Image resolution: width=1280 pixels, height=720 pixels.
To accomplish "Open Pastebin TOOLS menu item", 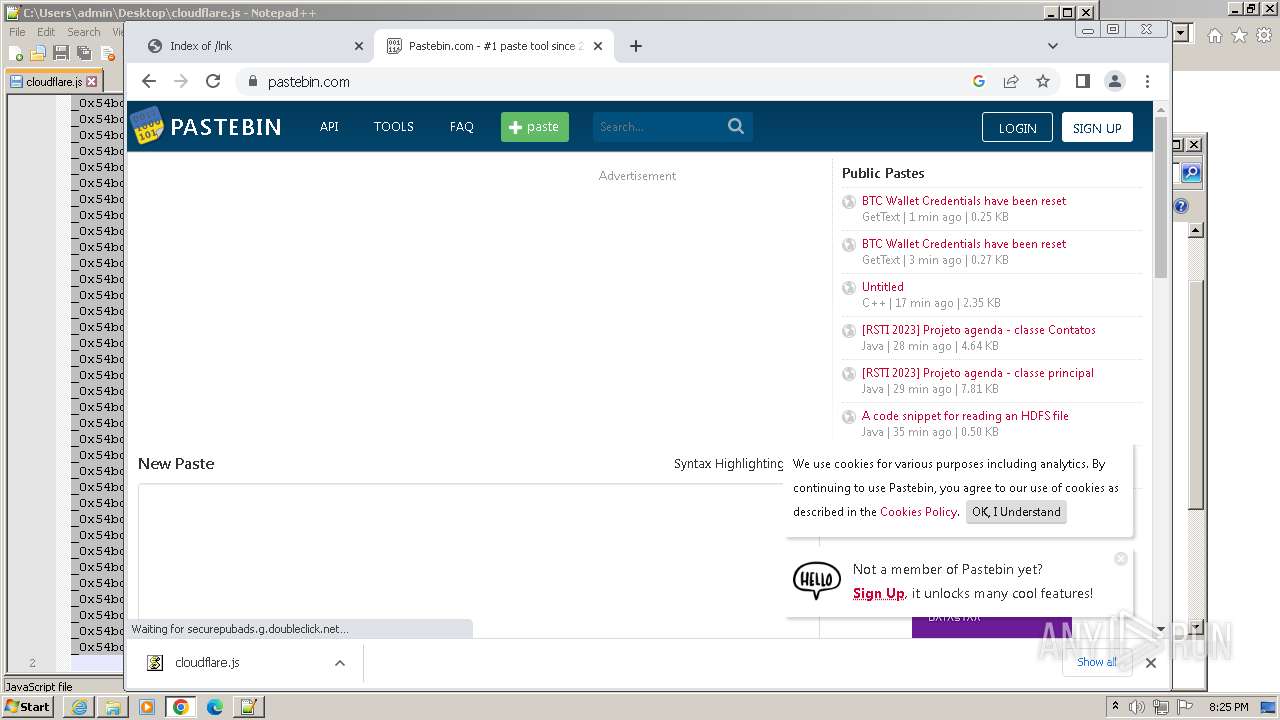I will [x=394, y=127].
